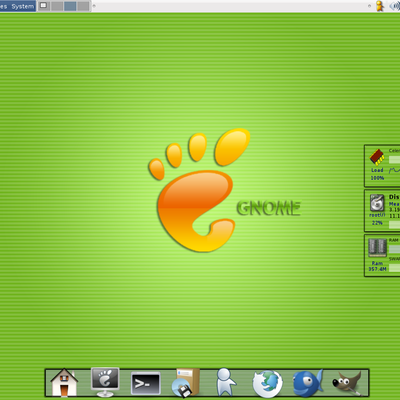
Task: Open the software package box dock icon
Action: (186, 383)
